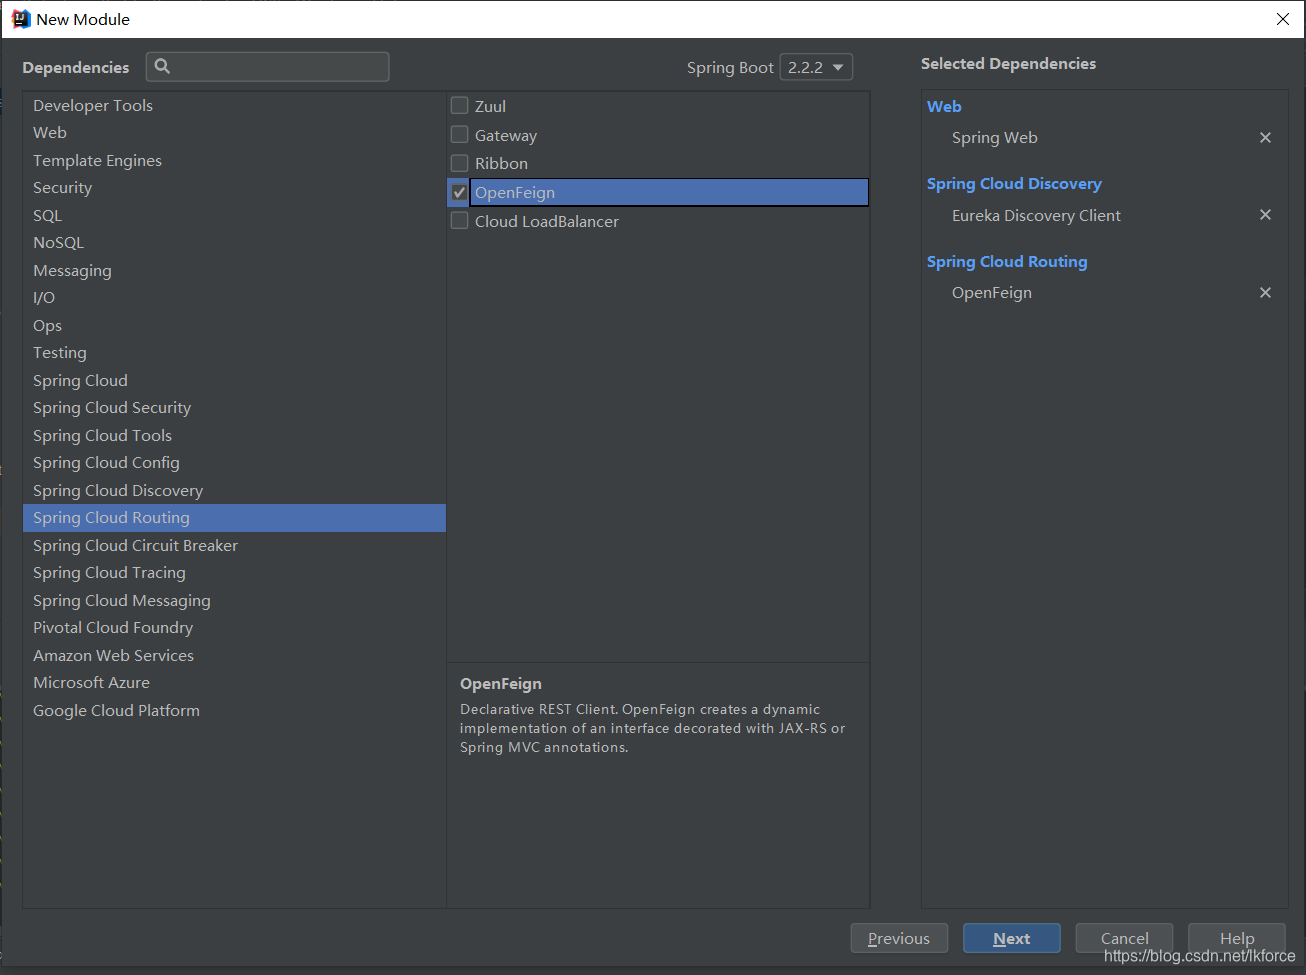Screen dimensions: 1306x975
Task: Focus the dependencies search field
Action: [268, 67]
